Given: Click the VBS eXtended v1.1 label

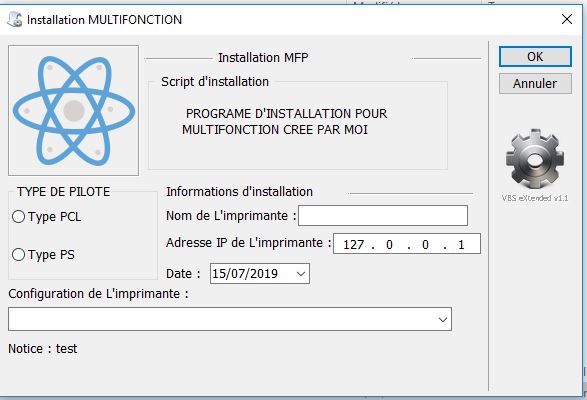Looking at the screenshot, I should coord(535,198).
